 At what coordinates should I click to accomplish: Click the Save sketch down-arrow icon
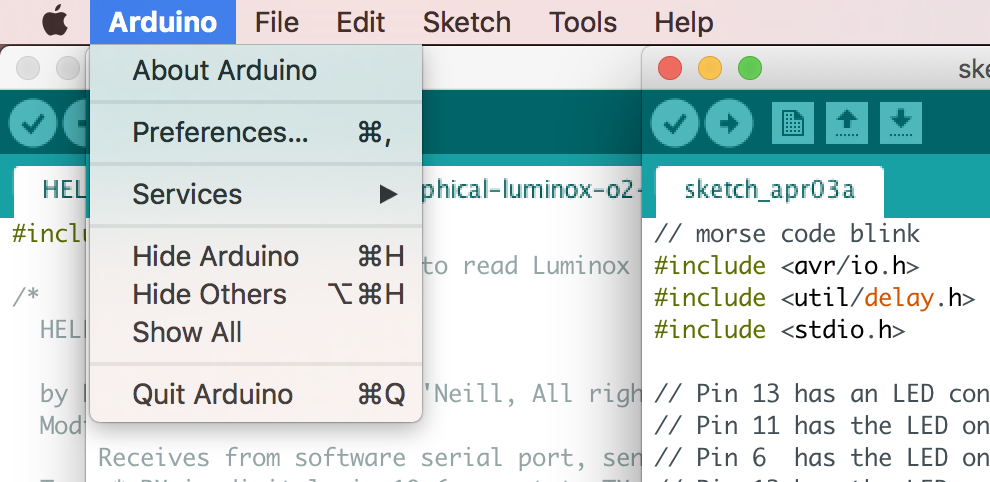pos(900,123)
